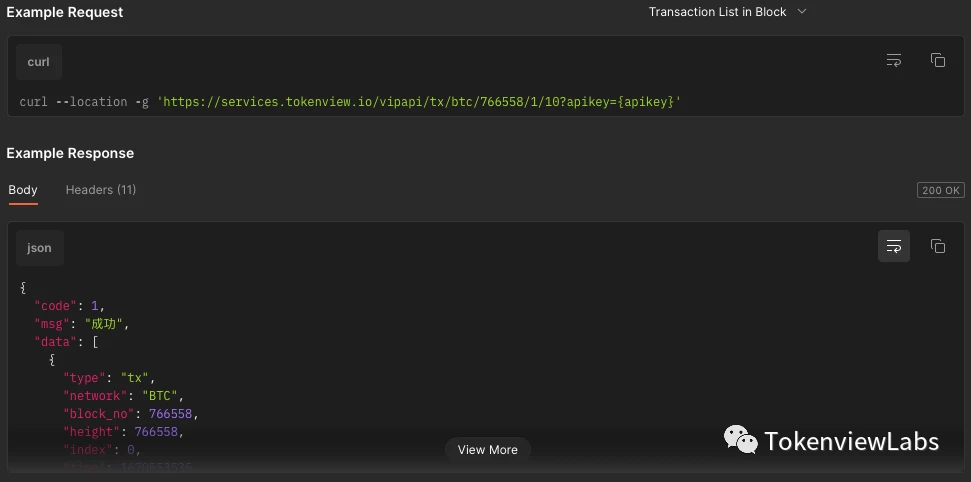971x482 pixels.
Task: Switch to the Body tab
Action: pos(23,190)
